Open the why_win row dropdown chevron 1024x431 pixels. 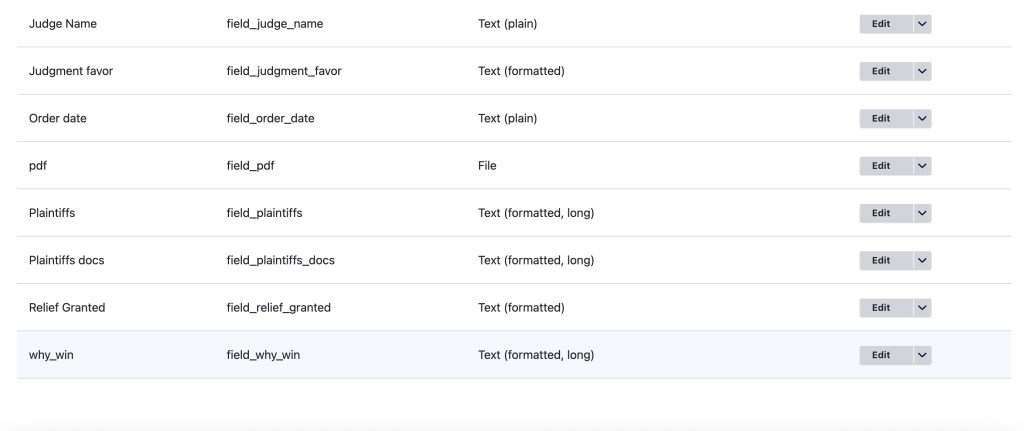(922, 355)
